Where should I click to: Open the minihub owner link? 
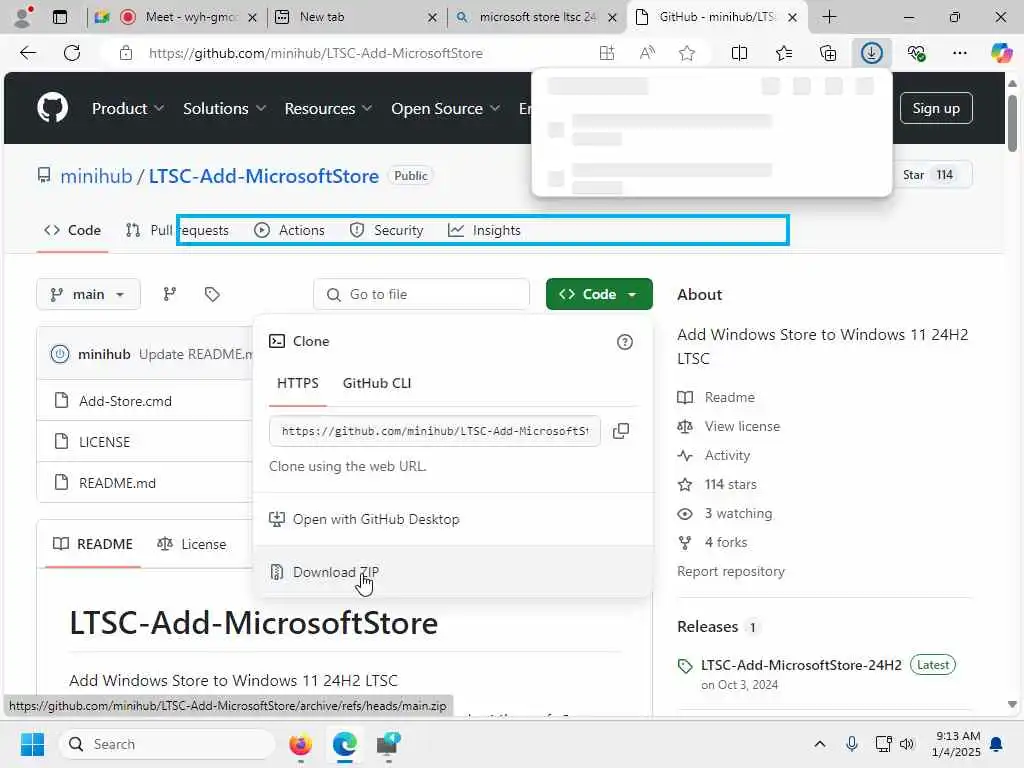point(96,176)
